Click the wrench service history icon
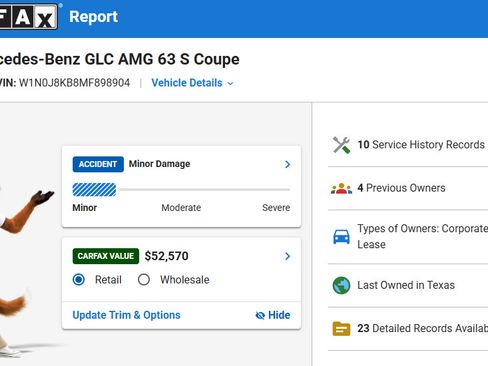 341,145
